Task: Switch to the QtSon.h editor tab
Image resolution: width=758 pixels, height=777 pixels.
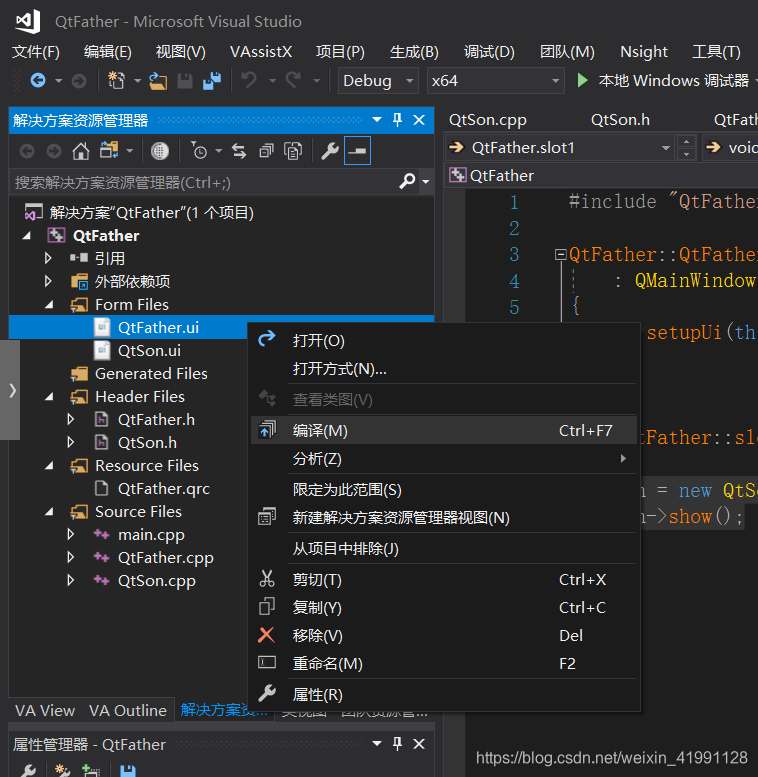Action: (620, 120)
